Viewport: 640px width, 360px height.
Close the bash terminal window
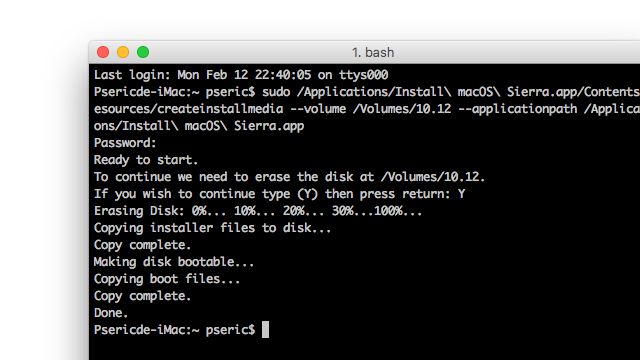click(x=103, y=52)
